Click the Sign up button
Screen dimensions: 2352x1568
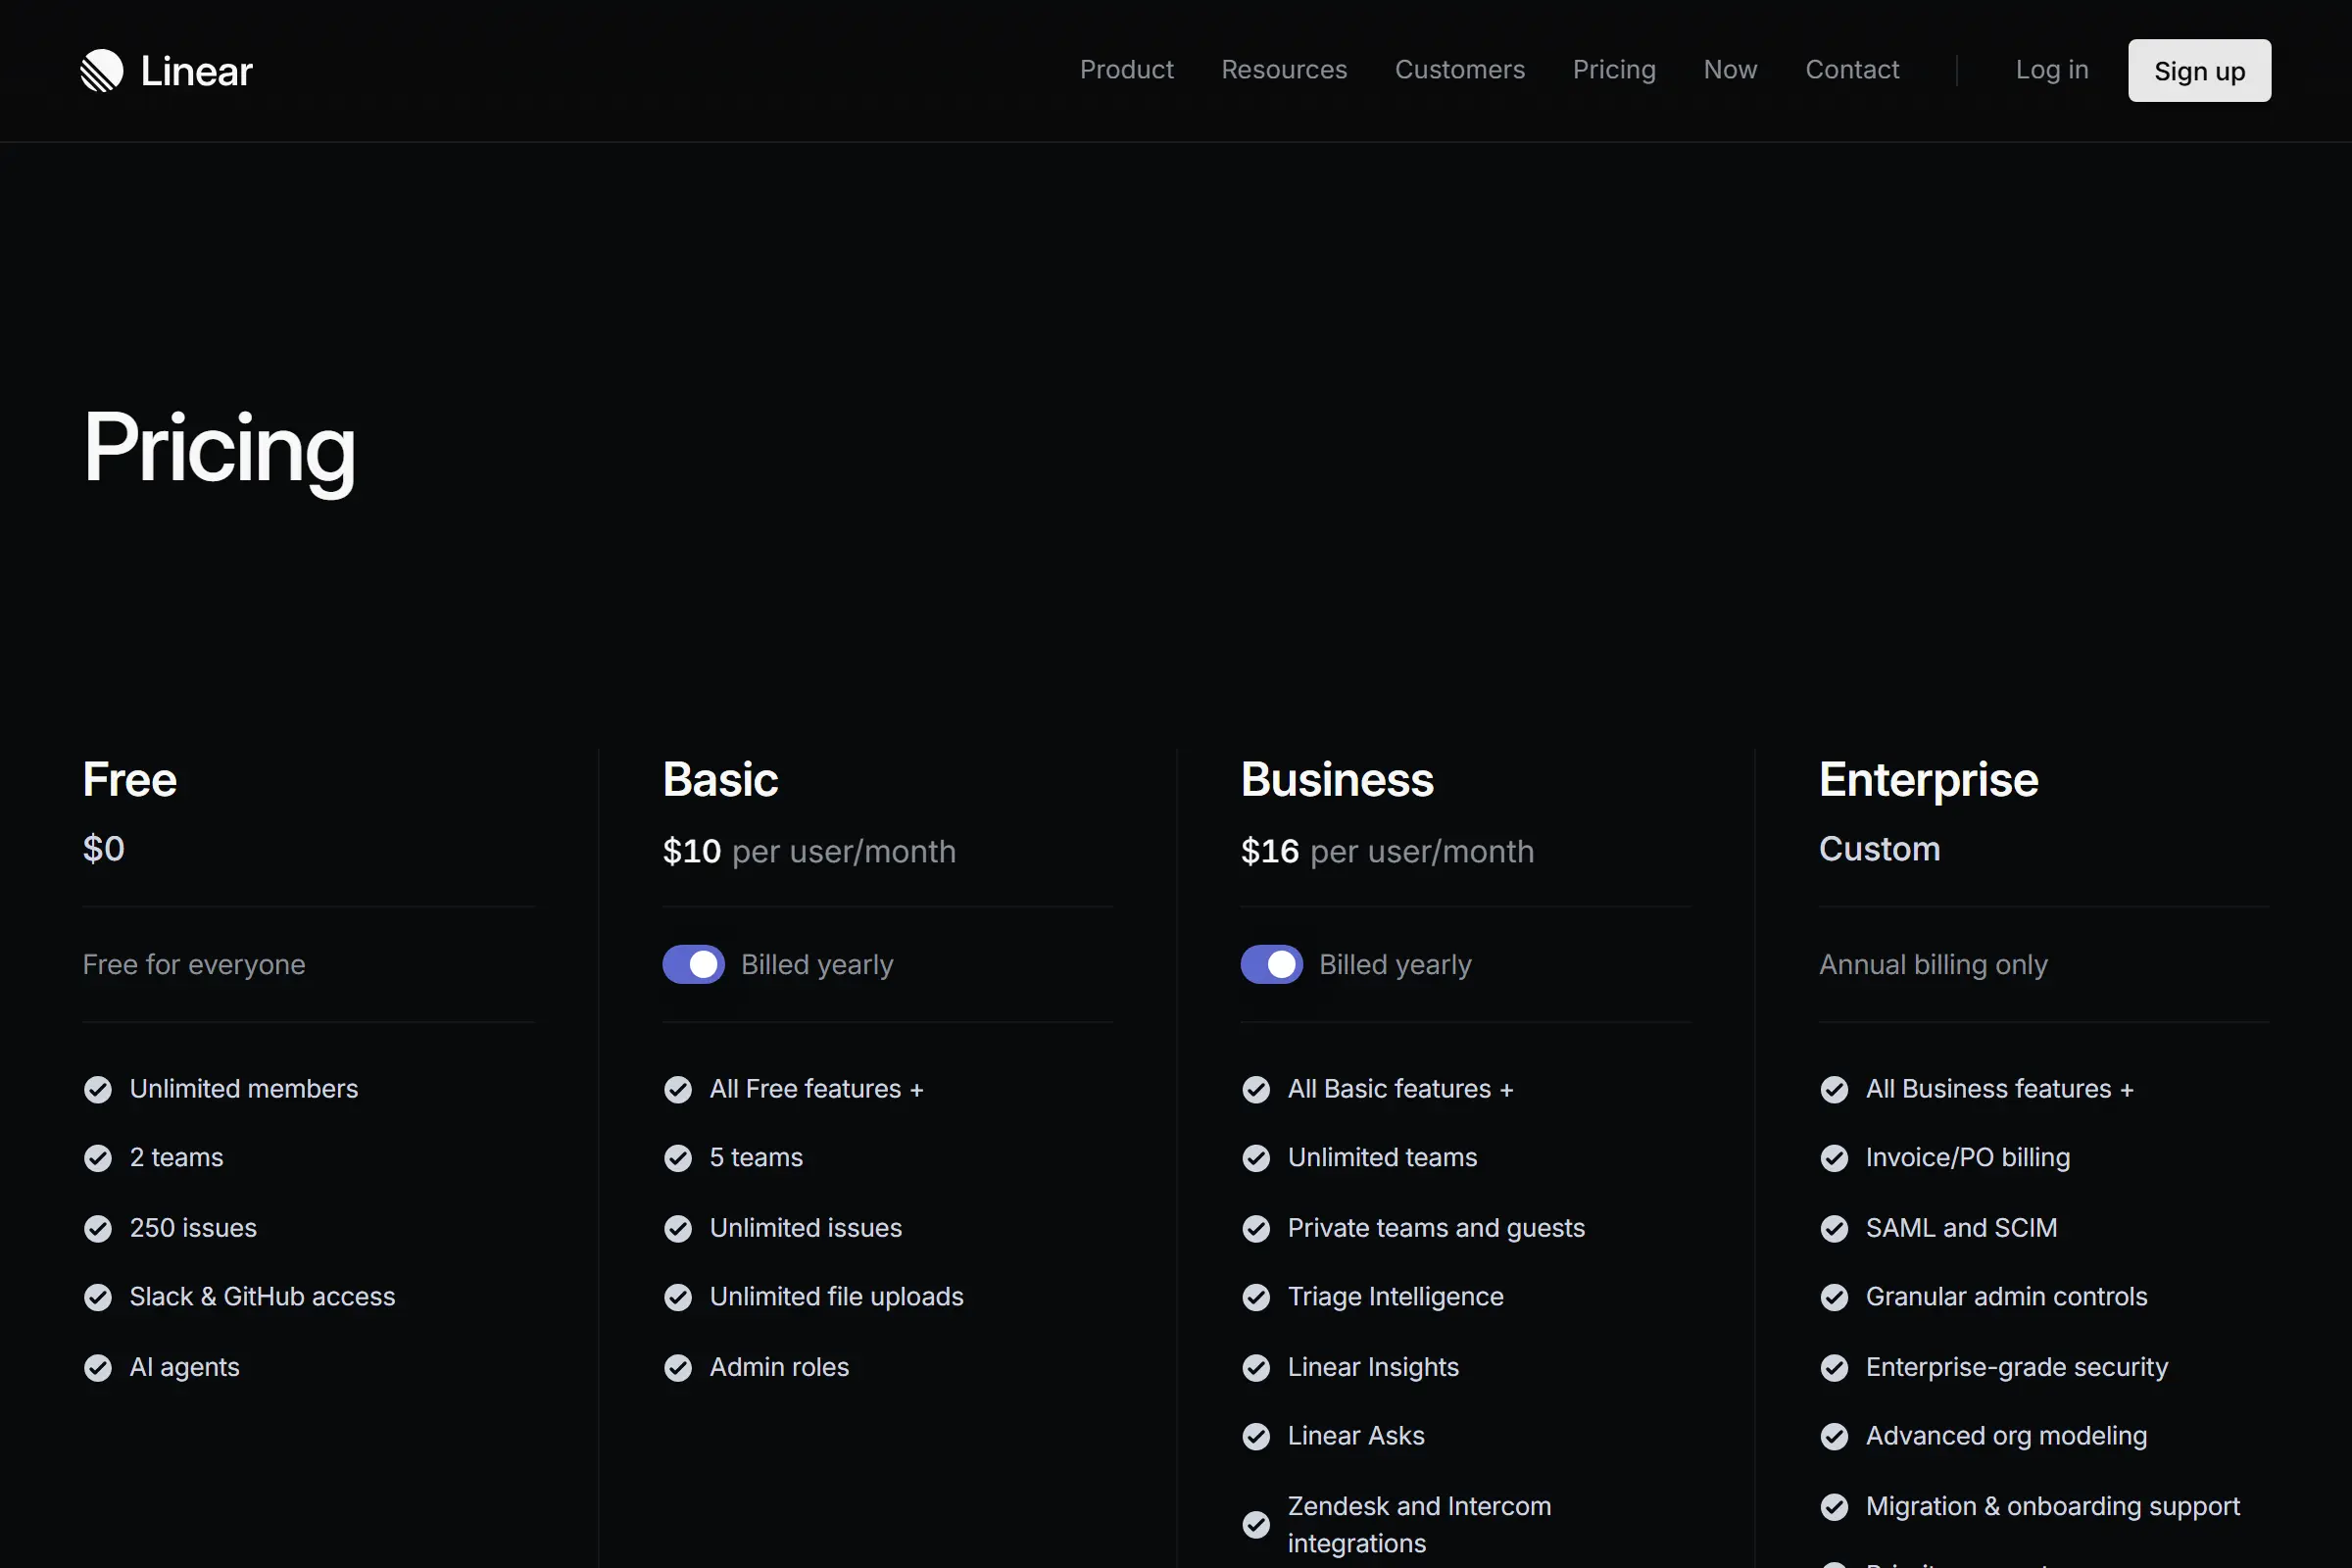coord(2199,70)
